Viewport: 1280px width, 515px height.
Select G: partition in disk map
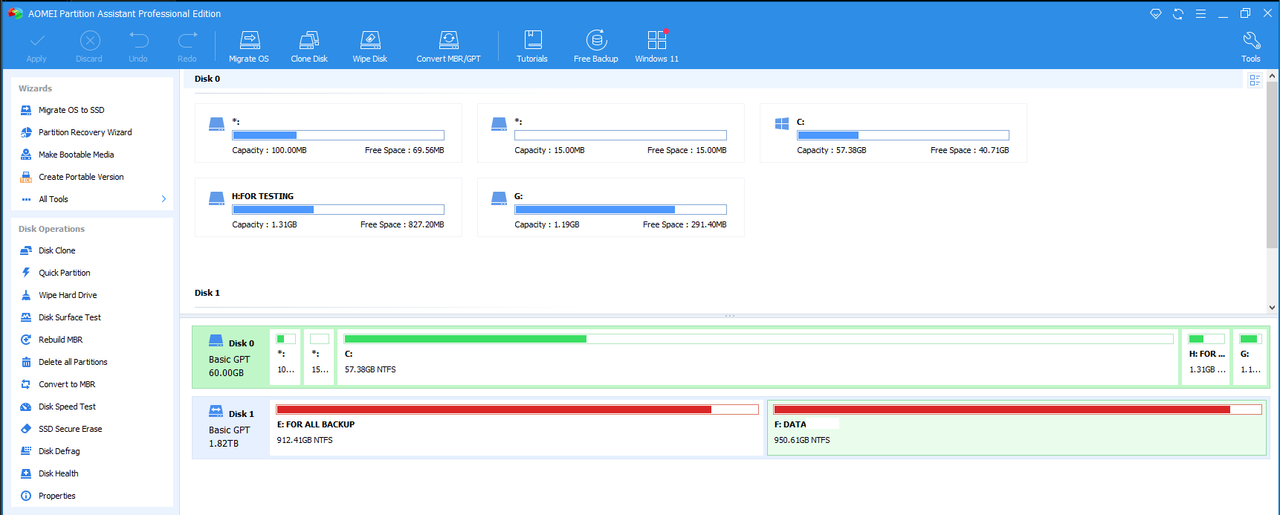pos(1250,357)
